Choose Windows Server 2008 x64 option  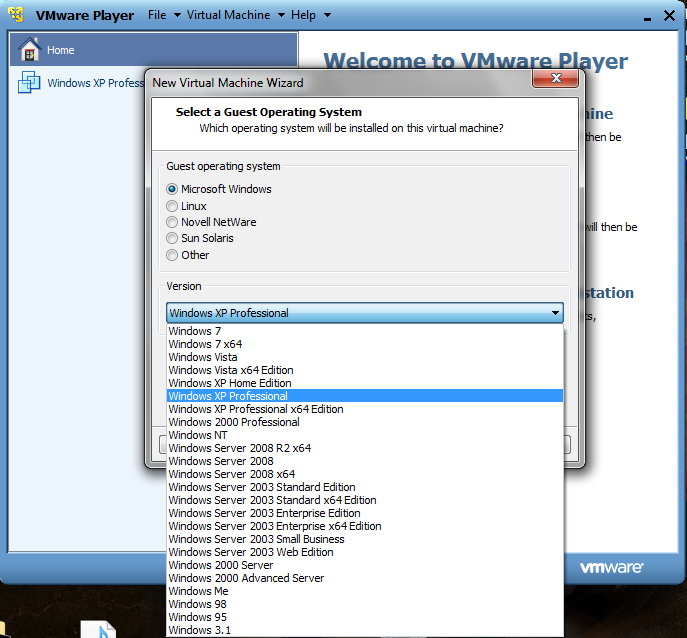click(x=365, y=474)
